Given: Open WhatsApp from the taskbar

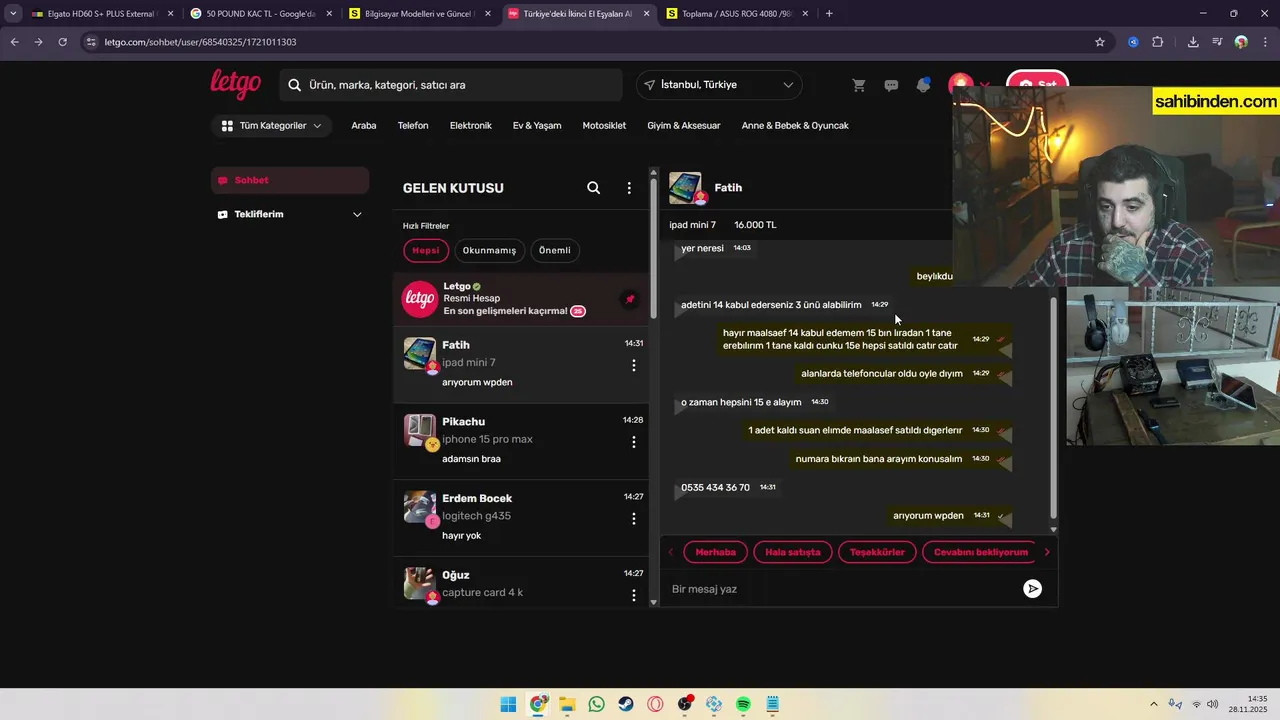Looking at the screenshot, I should point(597,704).
